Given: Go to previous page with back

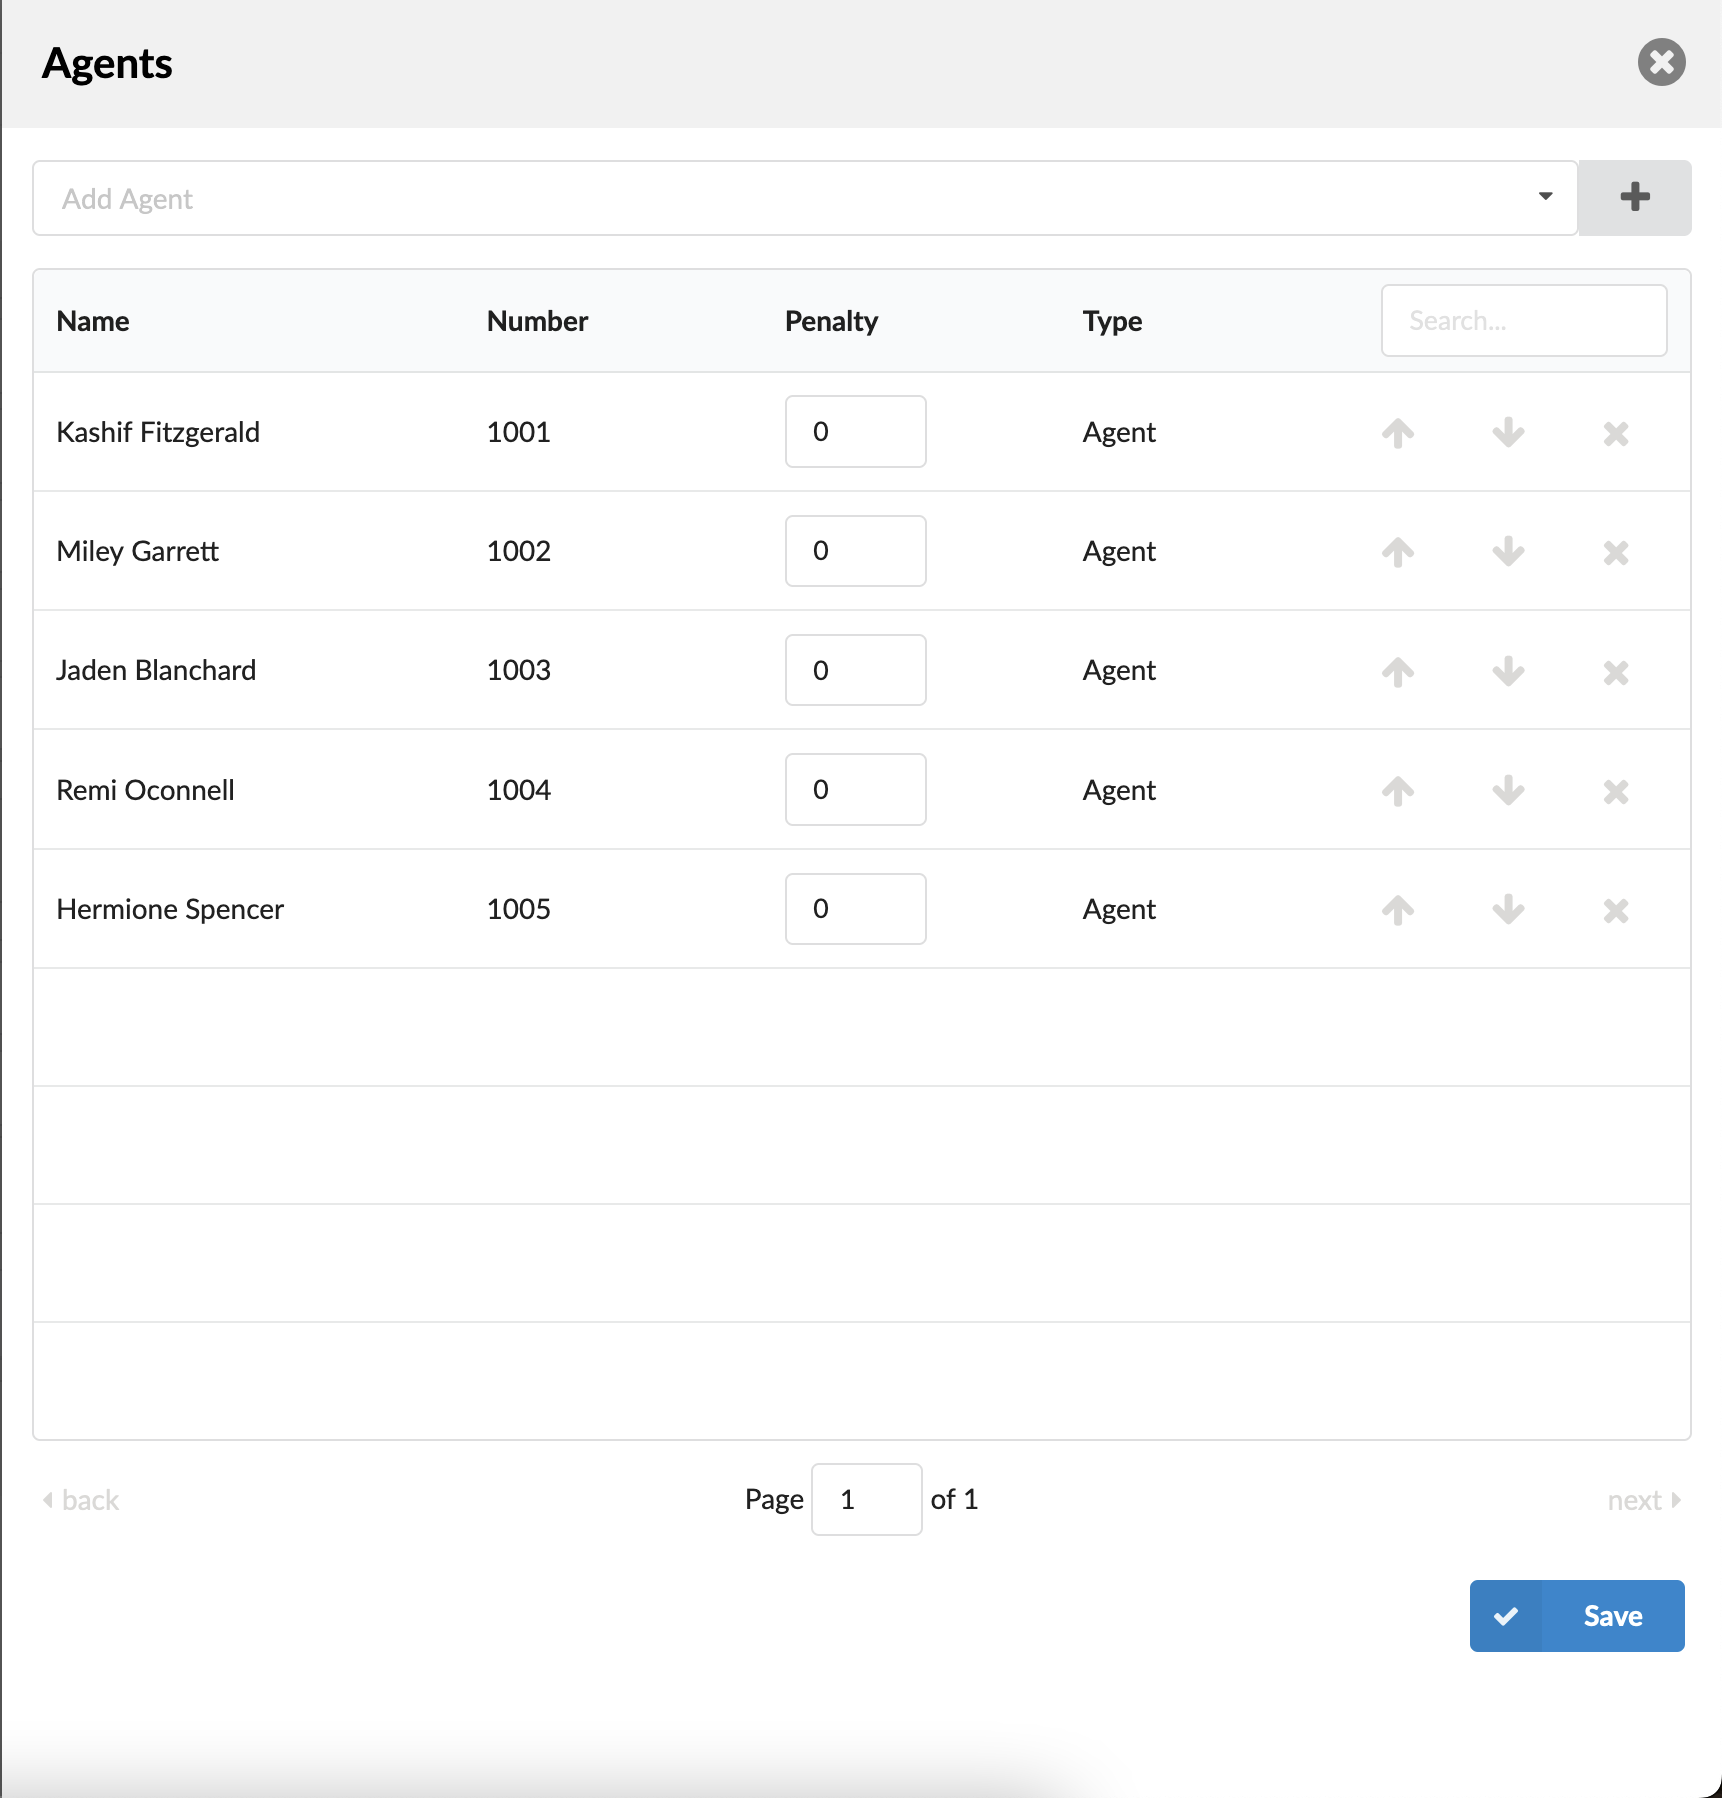Looking at the screenshot, I should point(80,1500).
